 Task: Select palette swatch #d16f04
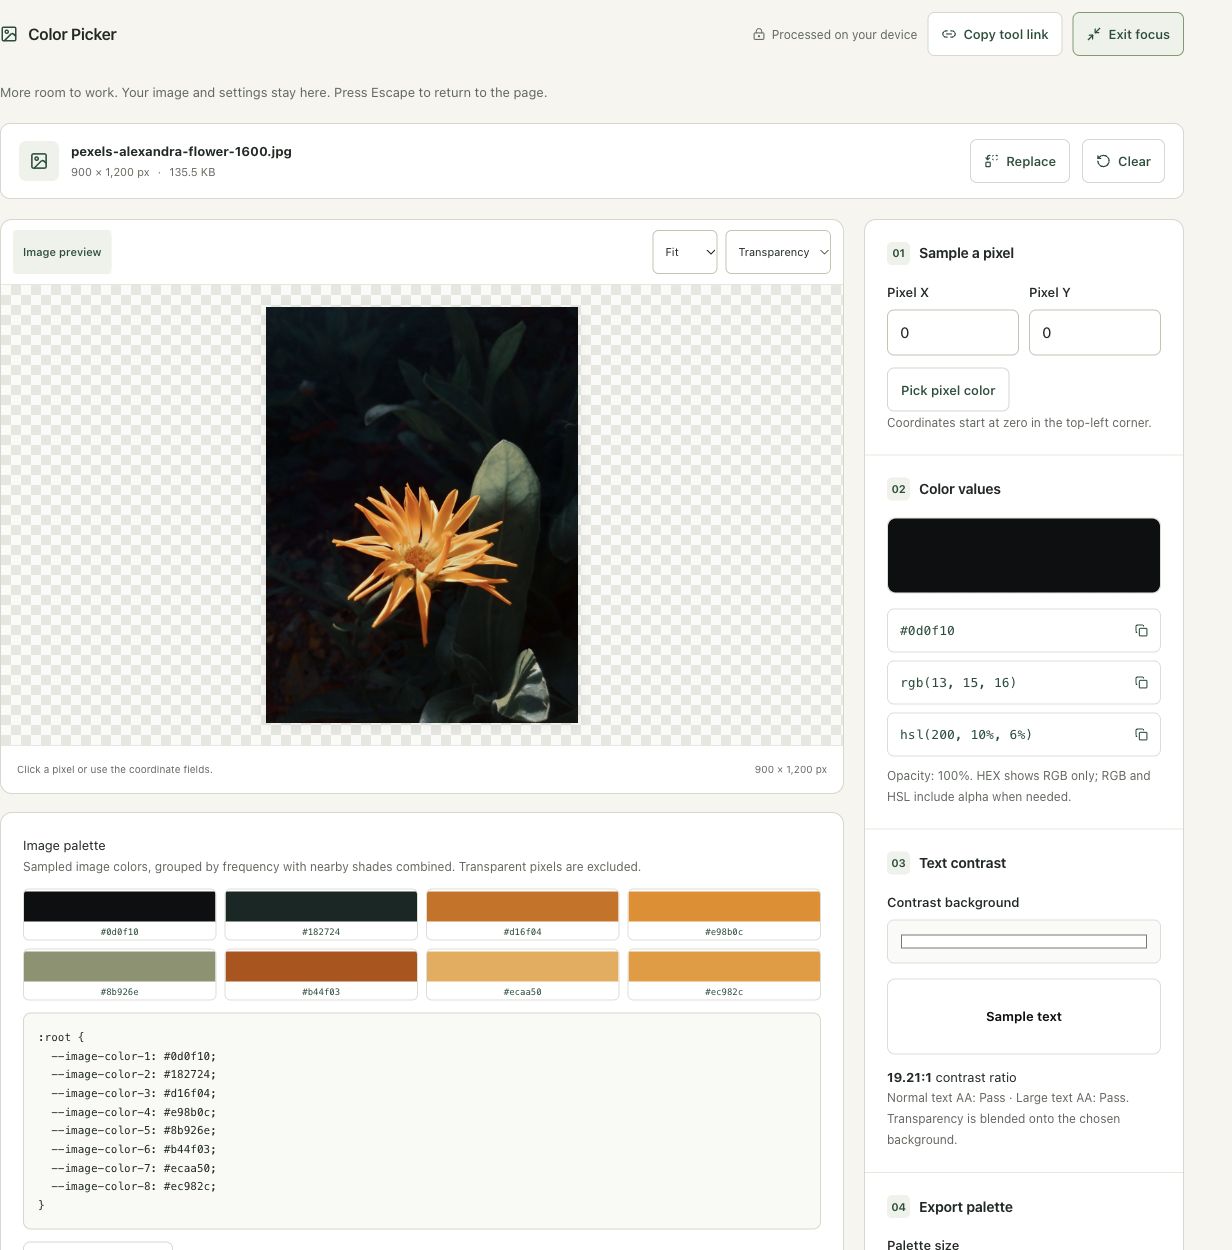point(523,914)
